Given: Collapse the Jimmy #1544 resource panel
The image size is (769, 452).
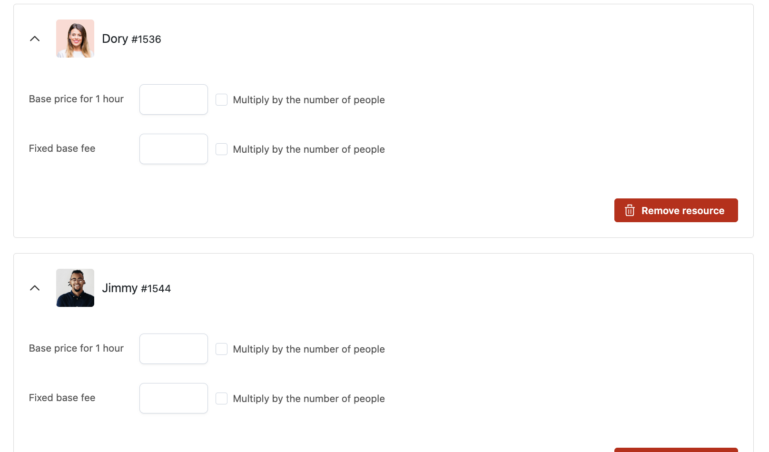Looking at the screenshot, I should (x=35, y=288).
